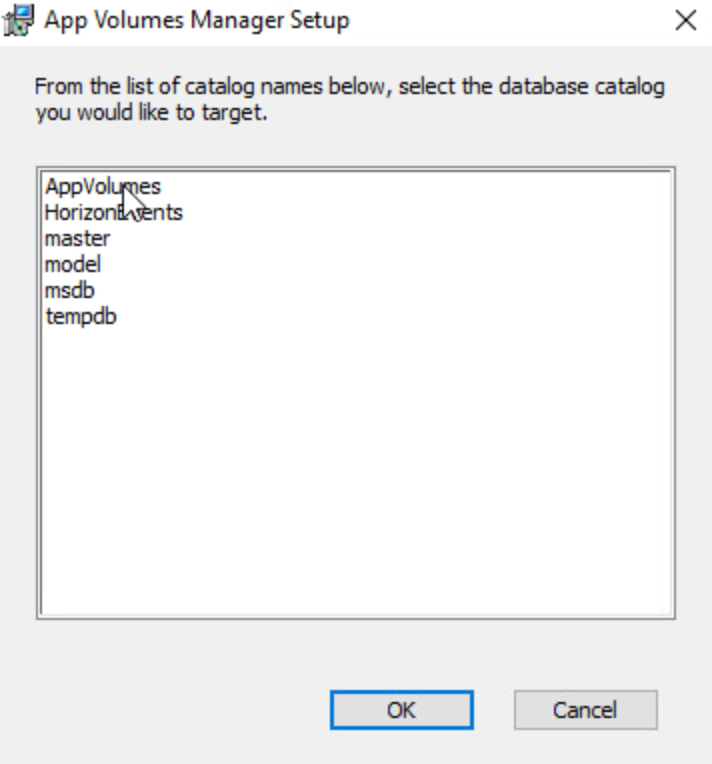The width and height of the screenshot is (712, 764).
Task: Click the "you would like to target" text line
Action: click(x=152, y=112)
